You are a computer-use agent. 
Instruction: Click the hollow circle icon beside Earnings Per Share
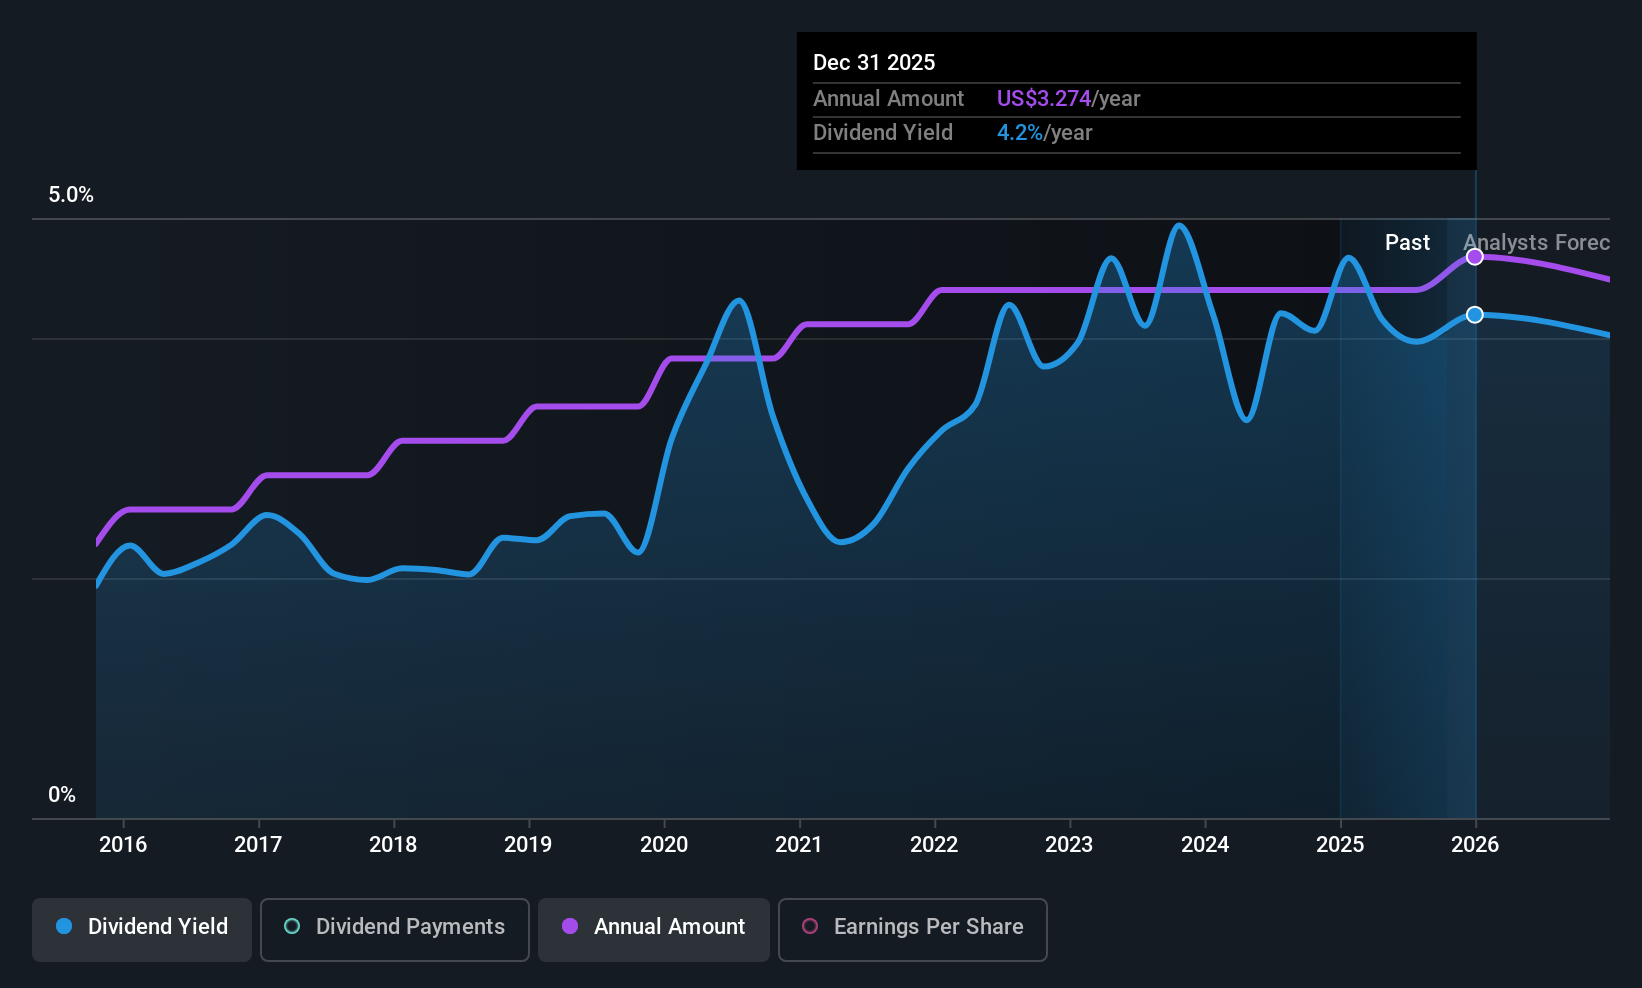click(810, 927)
